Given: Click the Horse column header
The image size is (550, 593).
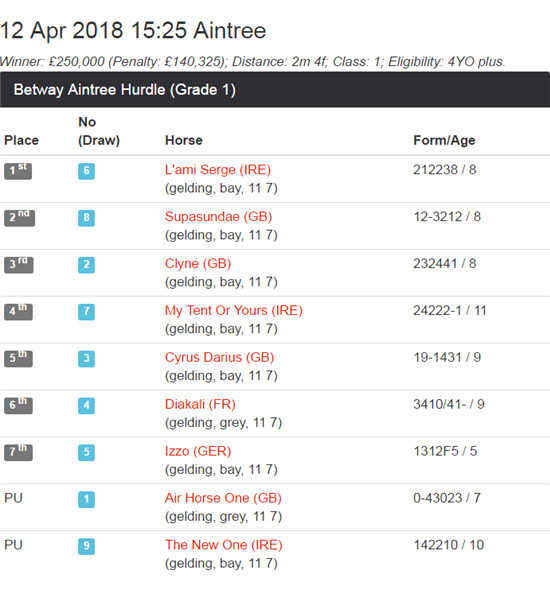Looking at the screenshot, I should click(184, 140).
